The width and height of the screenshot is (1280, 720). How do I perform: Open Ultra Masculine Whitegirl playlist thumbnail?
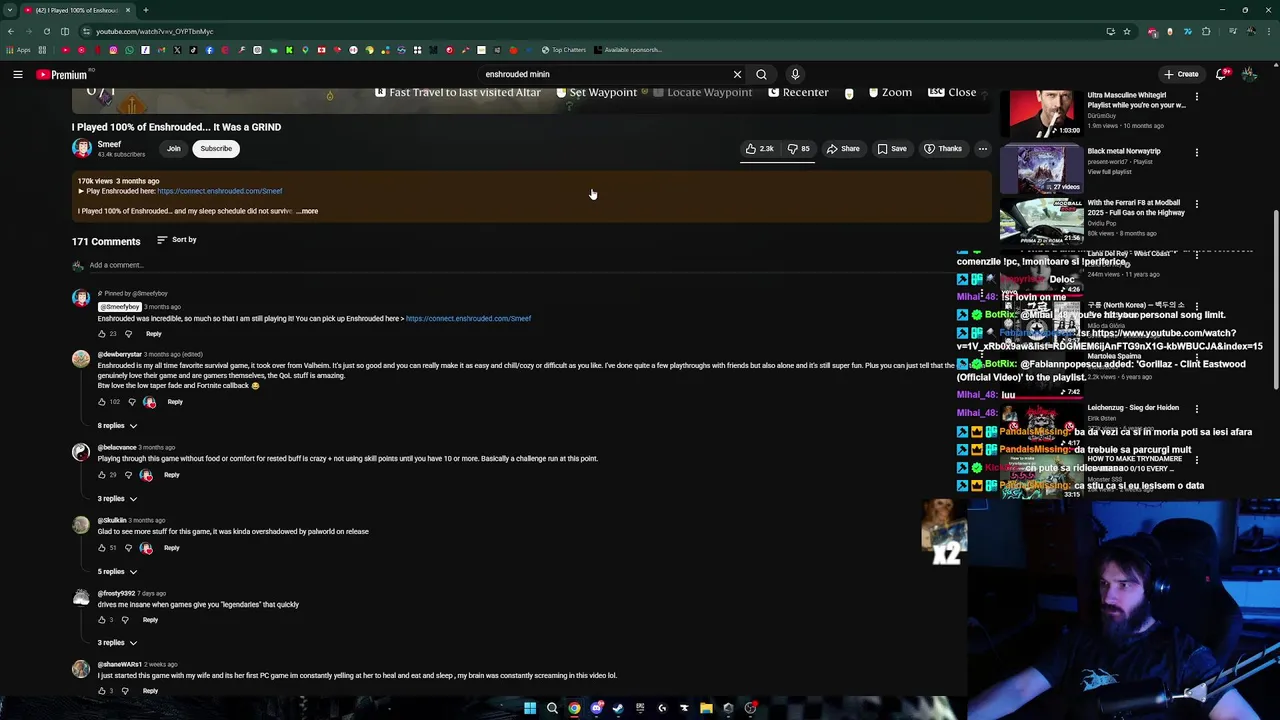point(1041,113)
